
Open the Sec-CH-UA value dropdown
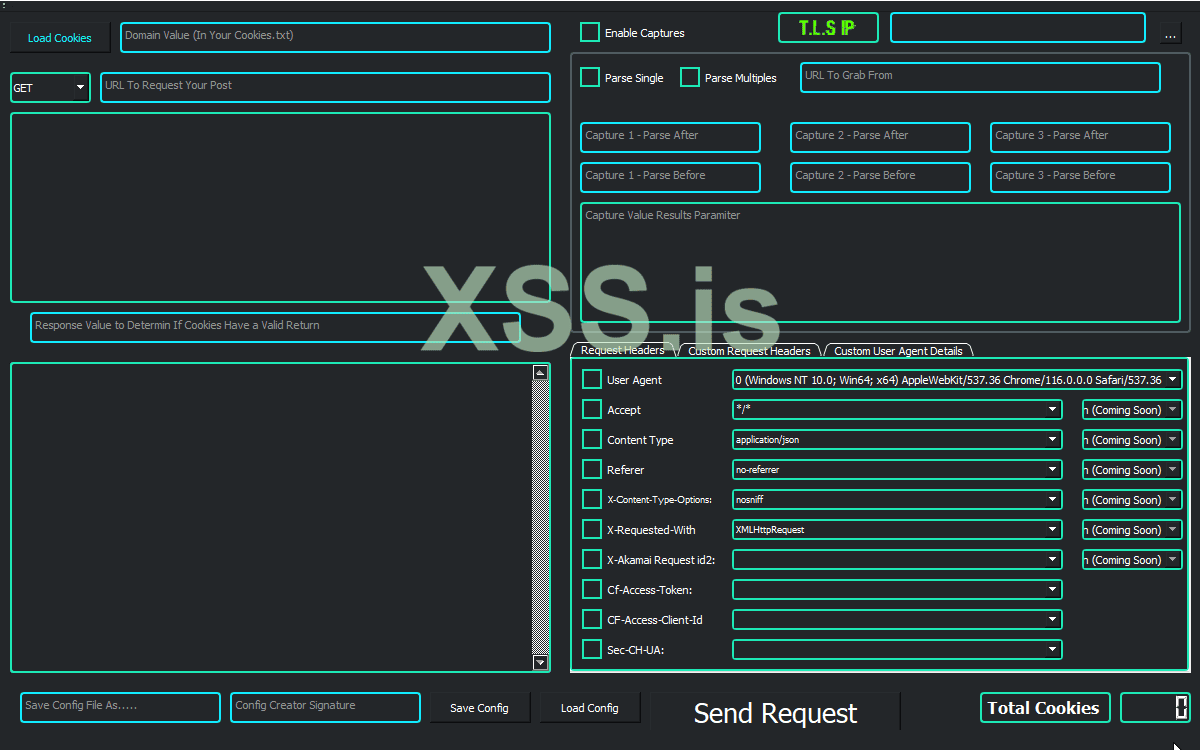[x=897, y=649]
